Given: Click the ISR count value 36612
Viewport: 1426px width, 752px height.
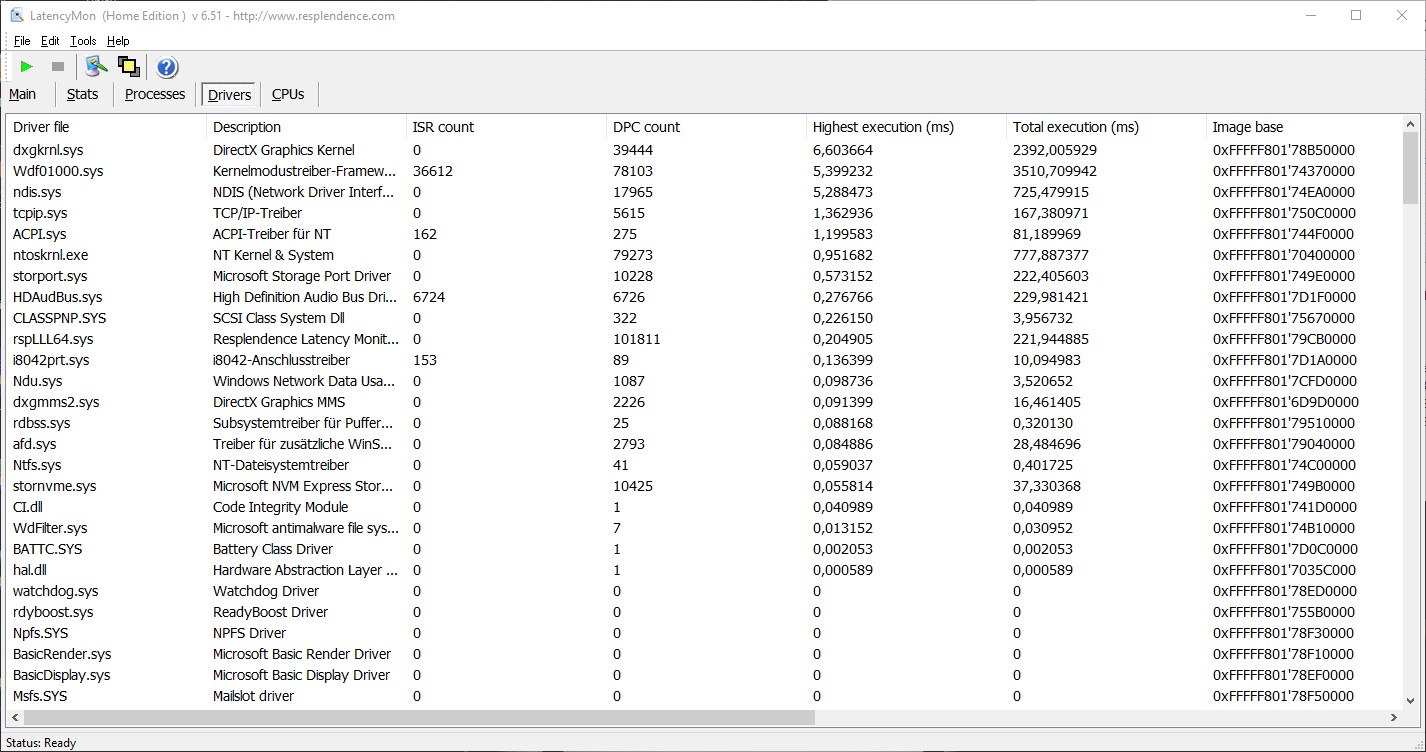Looking at the screenshot, I should 433,171.
